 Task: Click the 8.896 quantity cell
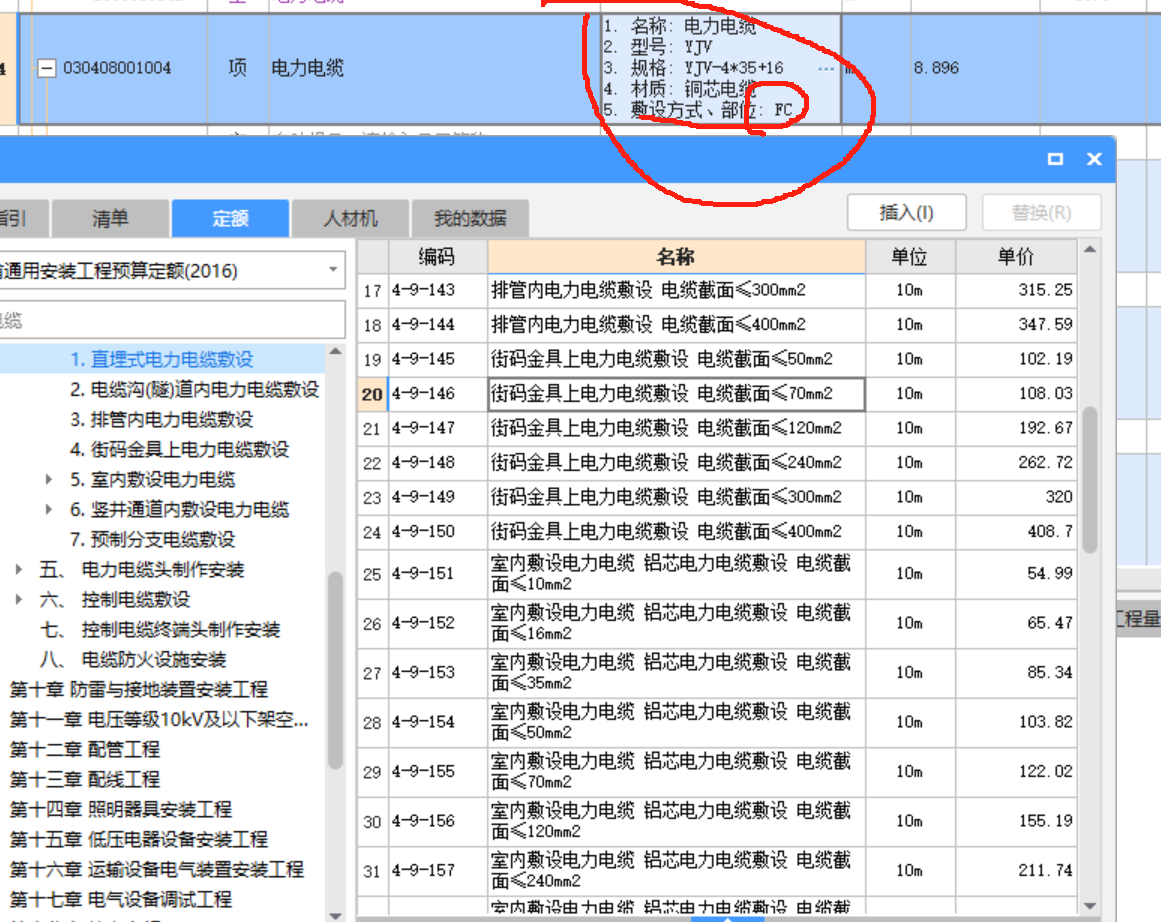pos(975,68)
